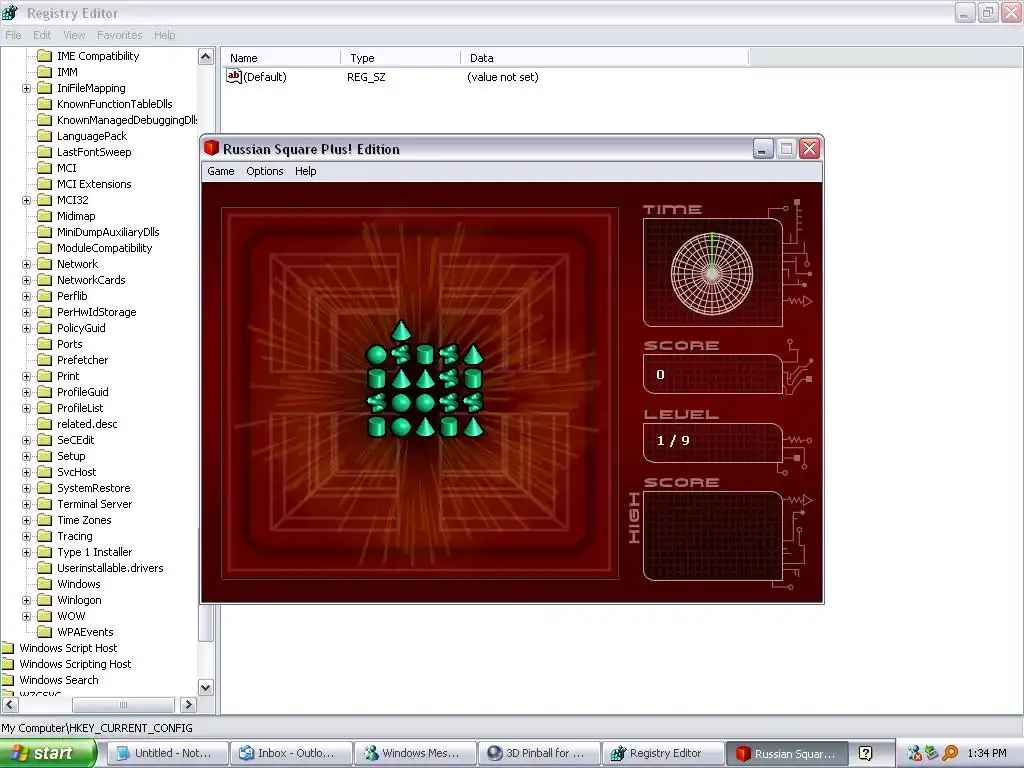This screenshot has height=768, width=1024.
Task: Expand the Terminal Server key
Action: 26,504
